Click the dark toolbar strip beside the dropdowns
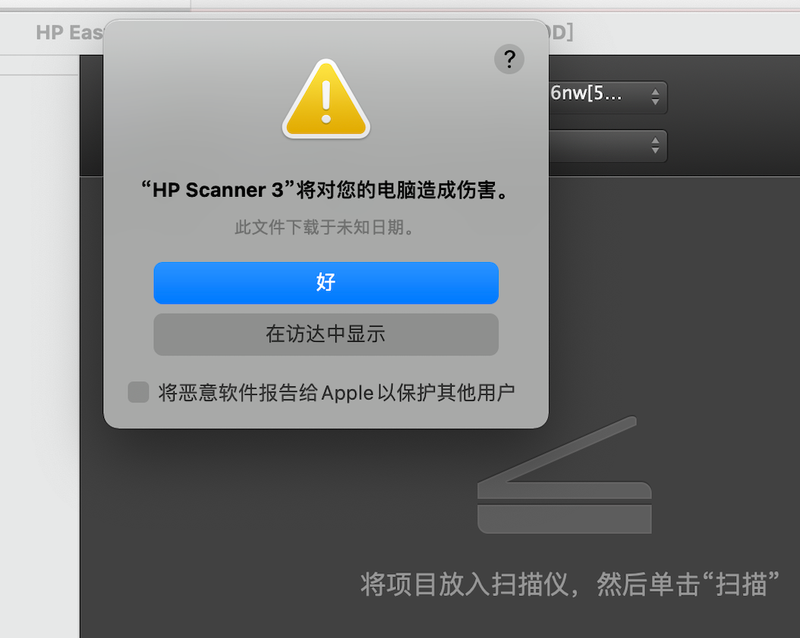The height and width of the screenshot is (638, 800). [x=733, y=117]
